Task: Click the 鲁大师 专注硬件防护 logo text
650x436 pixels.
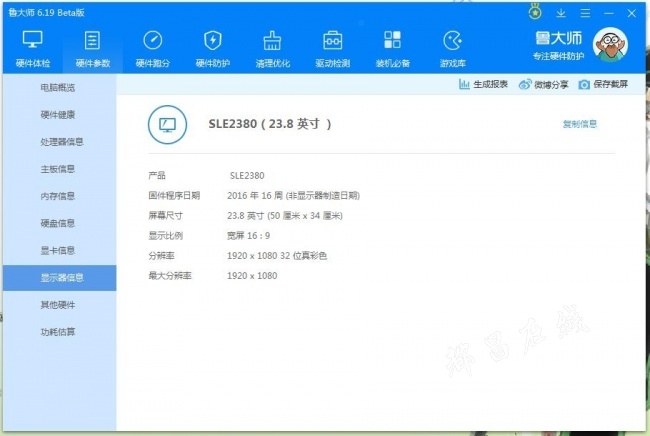Action: [x=558, y=45]
